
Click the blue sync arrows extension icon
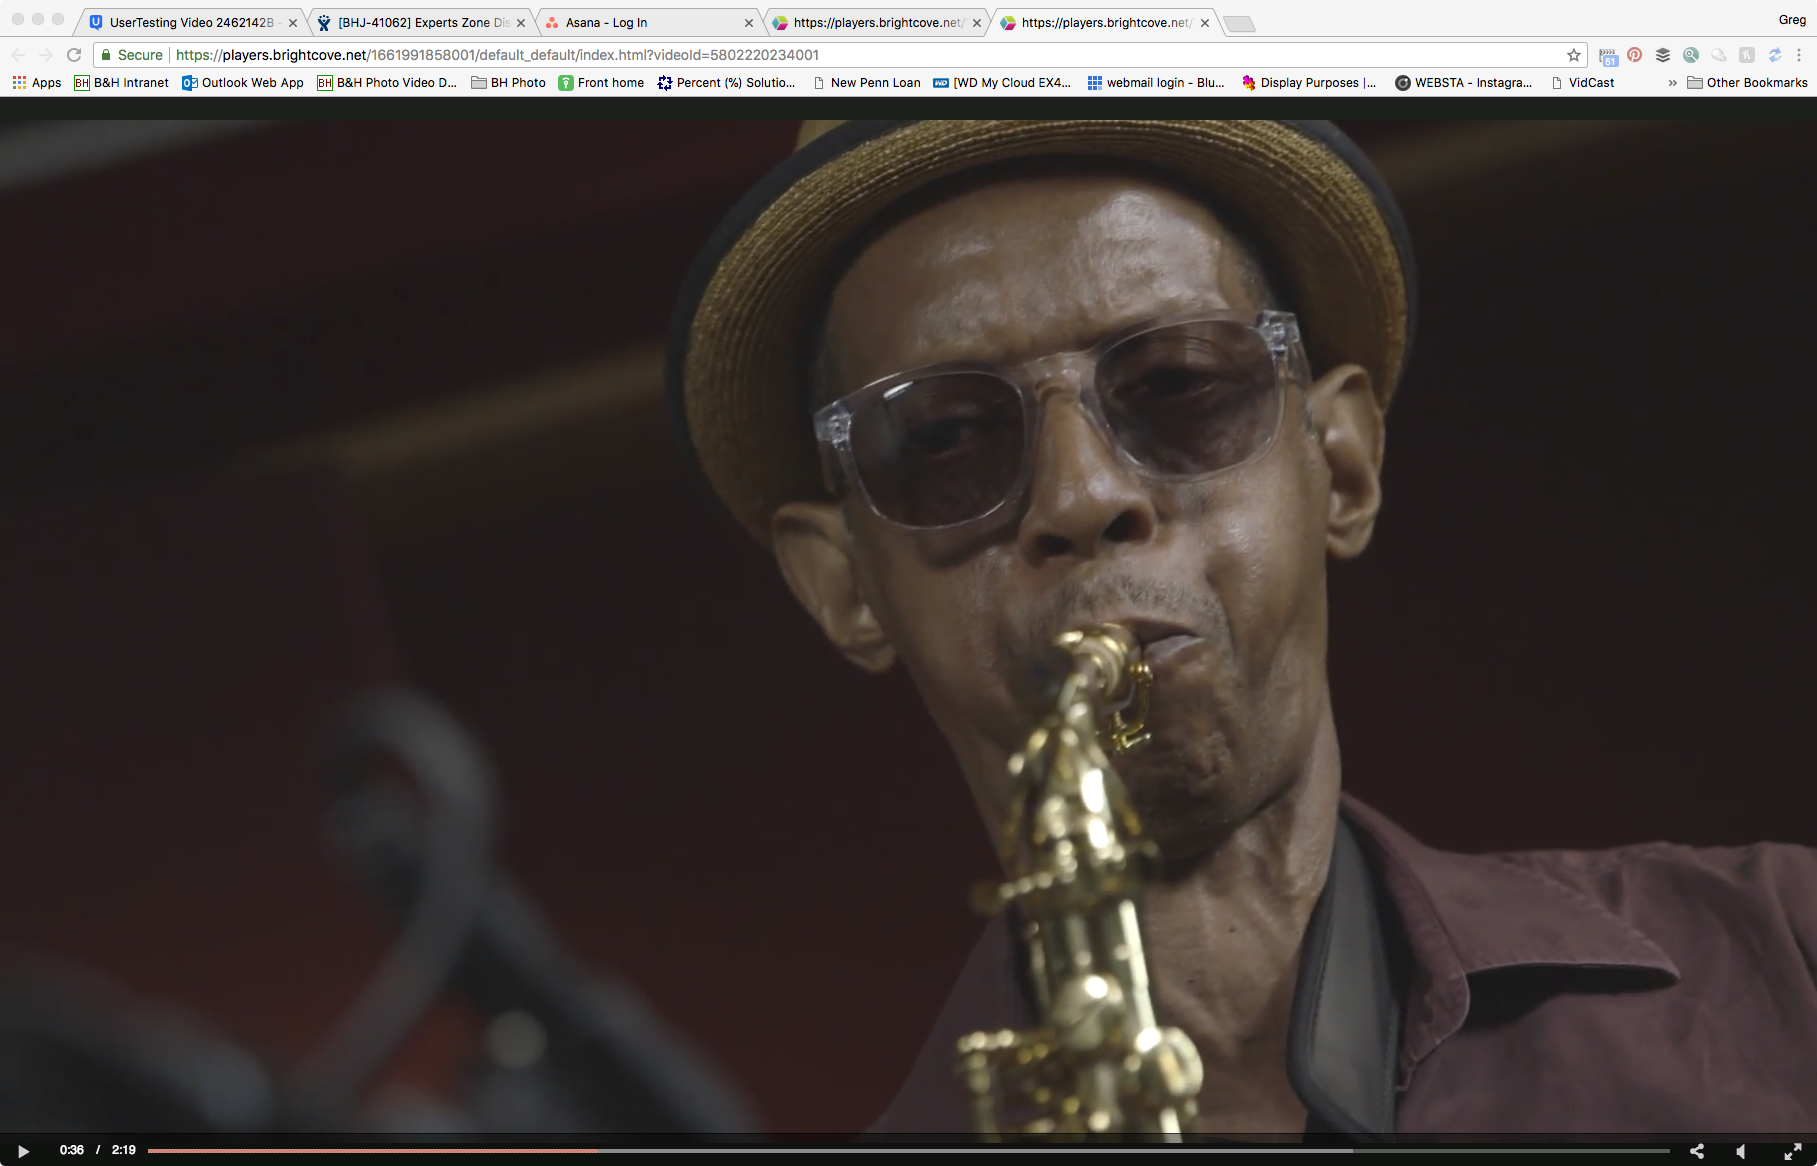coord(1775,55)
